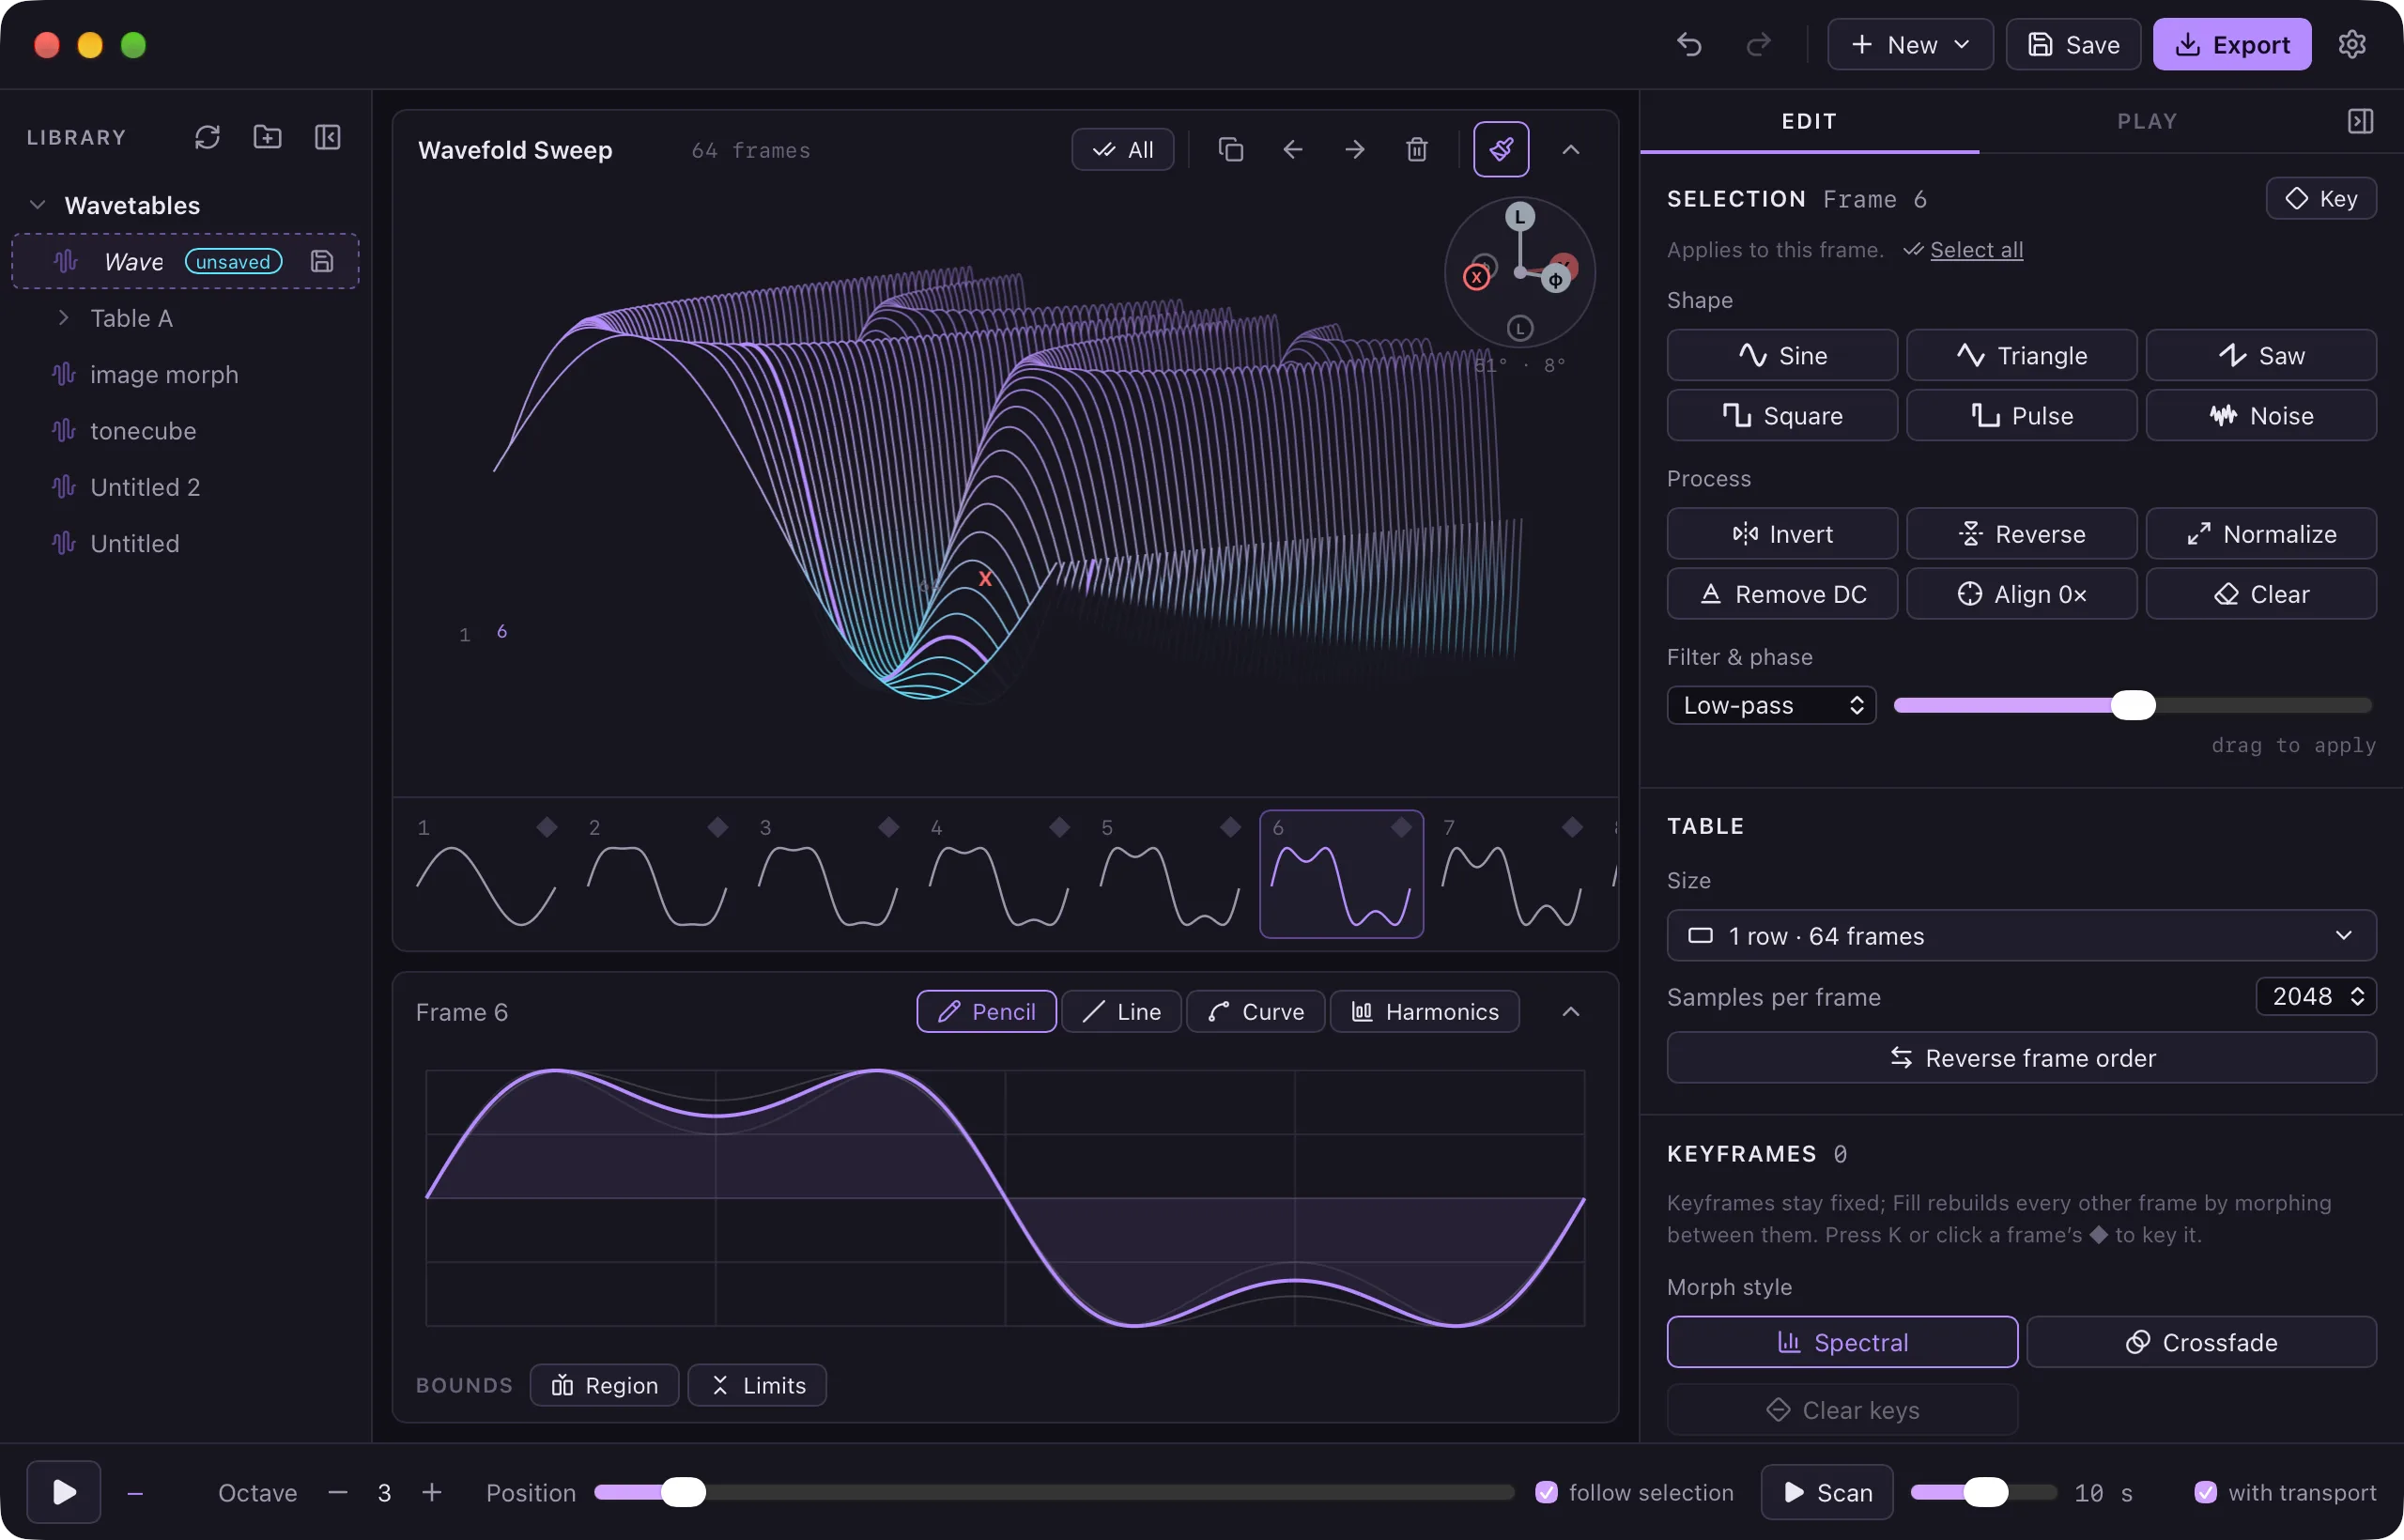Select Crossfade morph style

click(2202, 1342)
